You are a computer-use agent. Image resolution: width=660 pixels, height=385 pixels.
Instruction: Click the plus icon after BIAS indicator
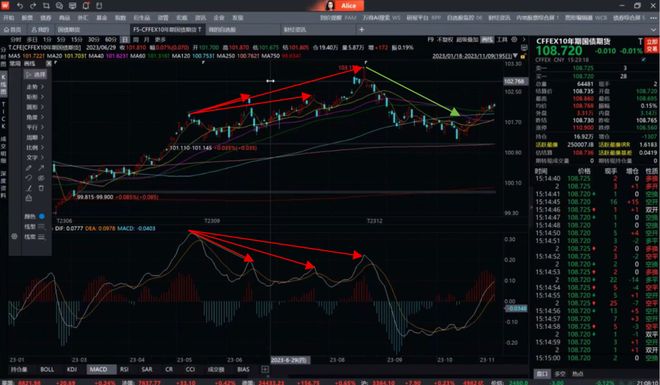[265, 369]
